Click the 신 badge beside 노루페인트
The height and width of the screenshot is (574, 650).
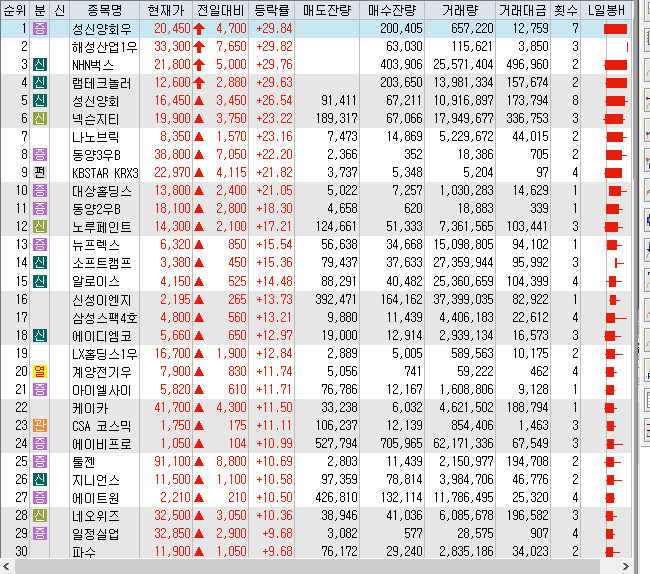(x=40, y=227)
